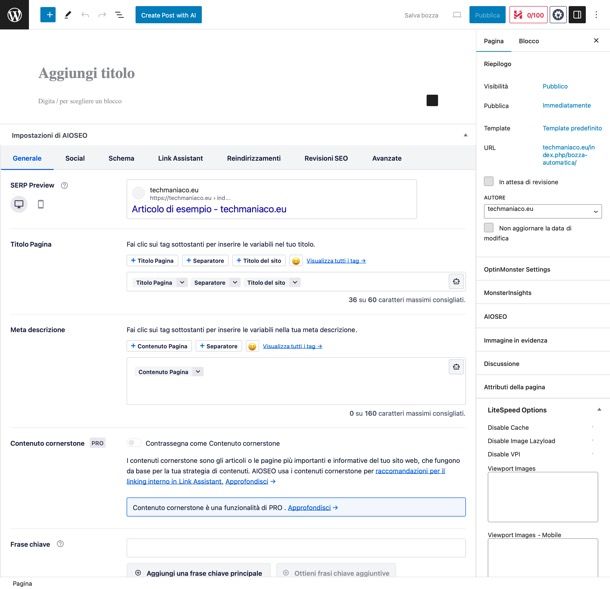
Task: Collapse the Impostazioni di AIOSEO panel
Action: pos(465,135)
